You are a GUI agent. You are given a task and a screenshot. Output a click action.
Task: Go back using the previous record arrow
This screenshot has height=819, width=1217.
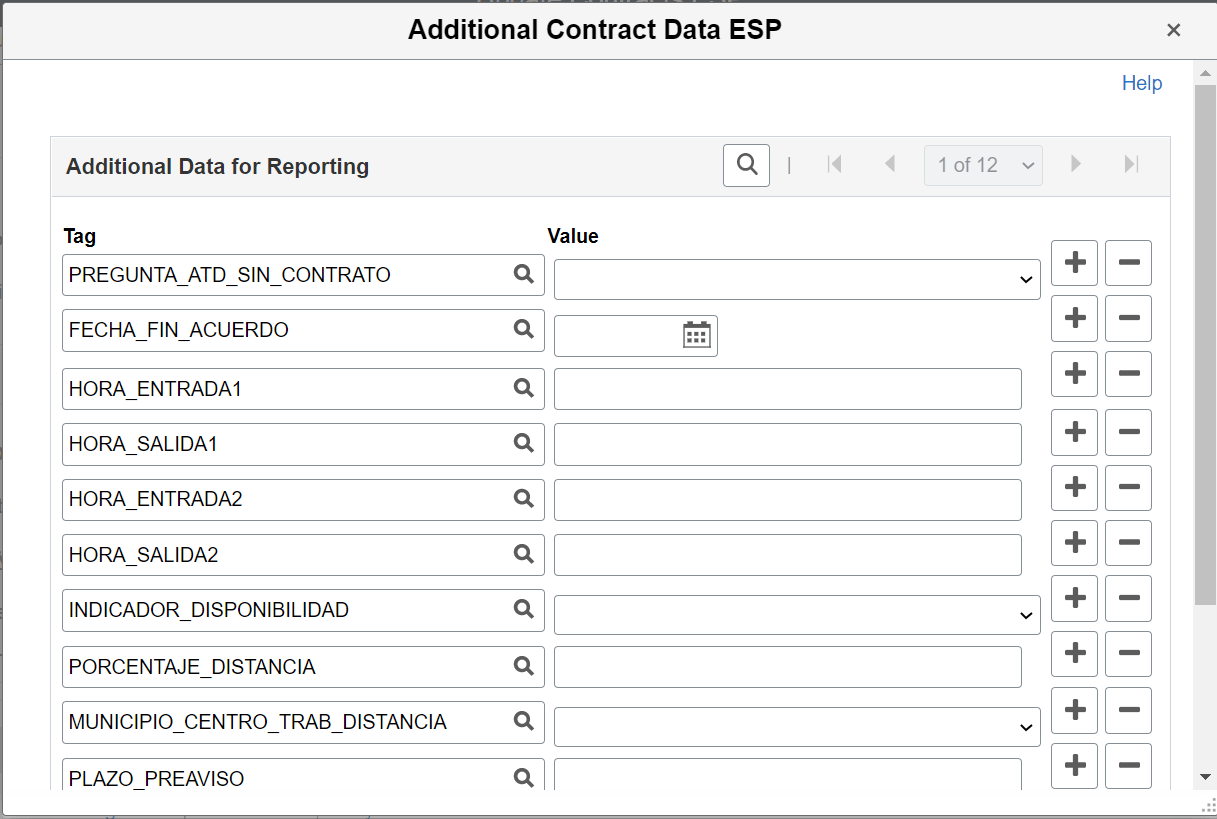[890, 164]
